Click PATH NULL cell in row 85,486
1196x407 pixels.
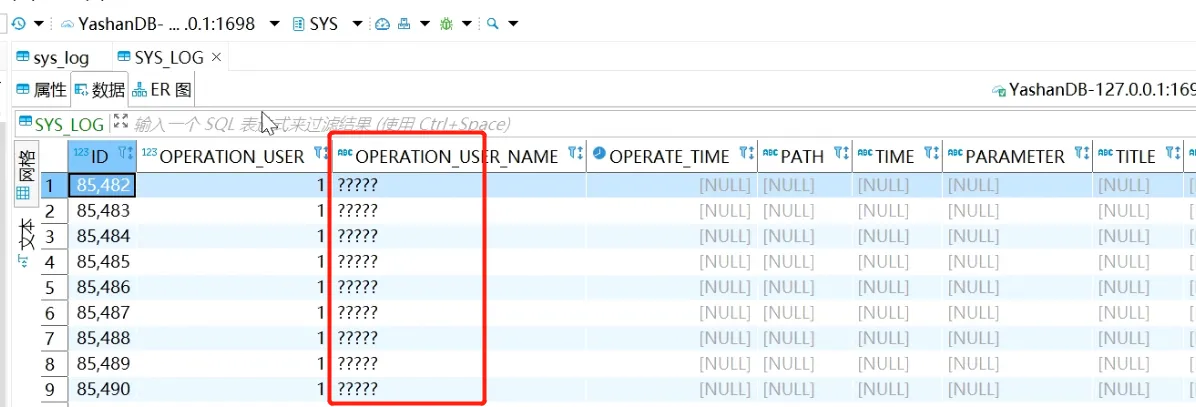click(805, 287)
